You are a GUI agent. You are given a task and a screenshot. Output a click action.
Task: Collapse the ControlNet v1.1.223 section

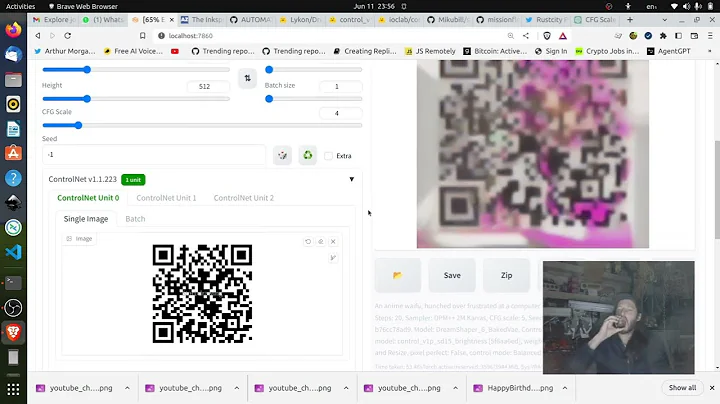coord(352,179)
